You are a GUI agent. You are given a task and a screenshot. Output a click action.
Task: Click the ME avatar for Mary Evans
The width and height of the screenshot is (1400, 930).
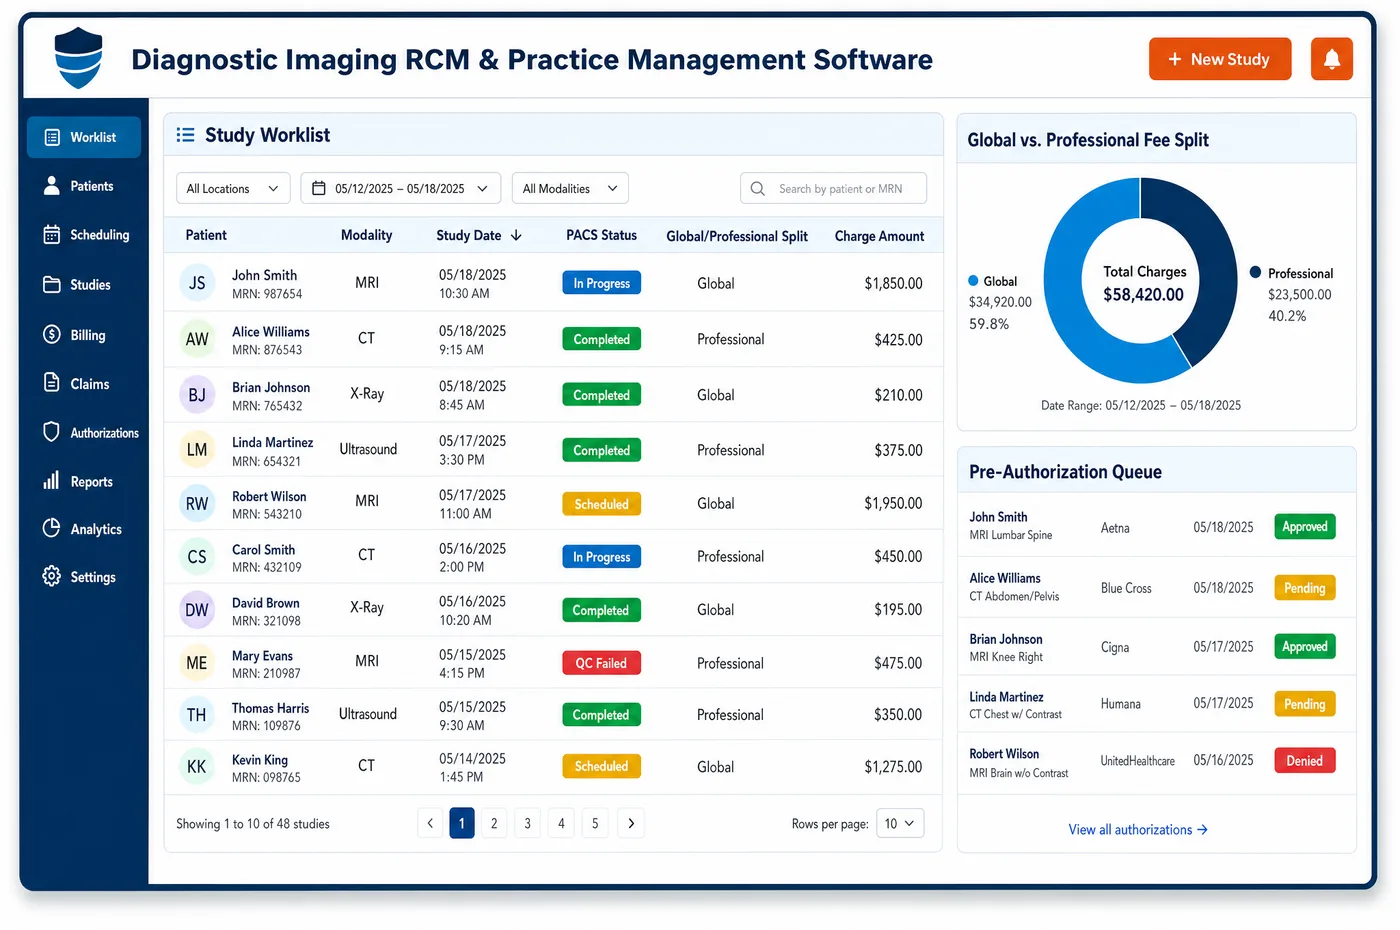[197, 663]
